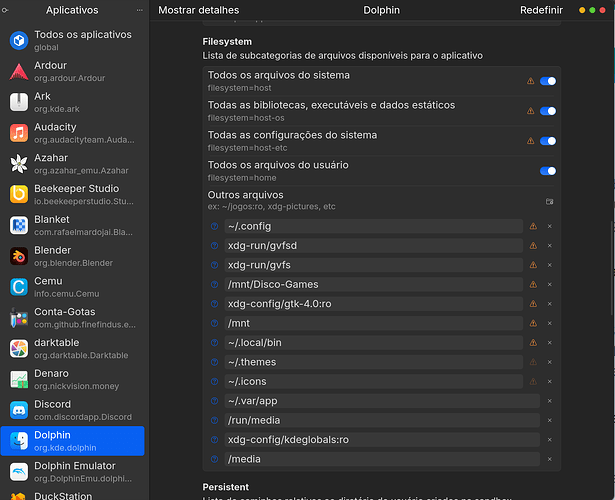Remove the ~/.config path entry
This screenshot has width=615, height=500.
pyautogui.click(x=549, y=226)
